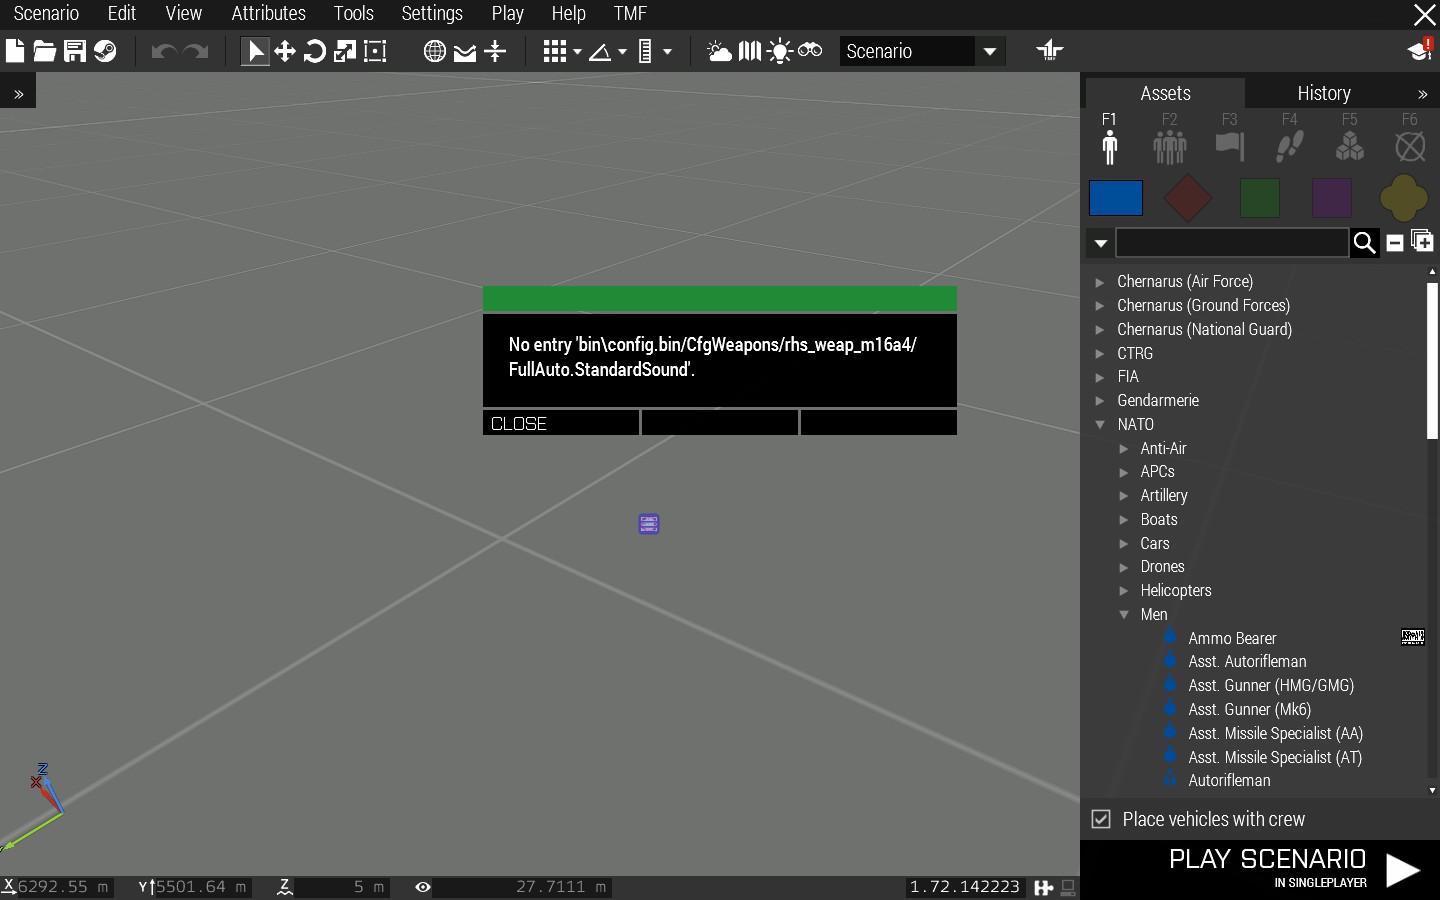Select the red OPFOR side swatch
This screenshot has height=900, width=1440.
point(1187,198)
